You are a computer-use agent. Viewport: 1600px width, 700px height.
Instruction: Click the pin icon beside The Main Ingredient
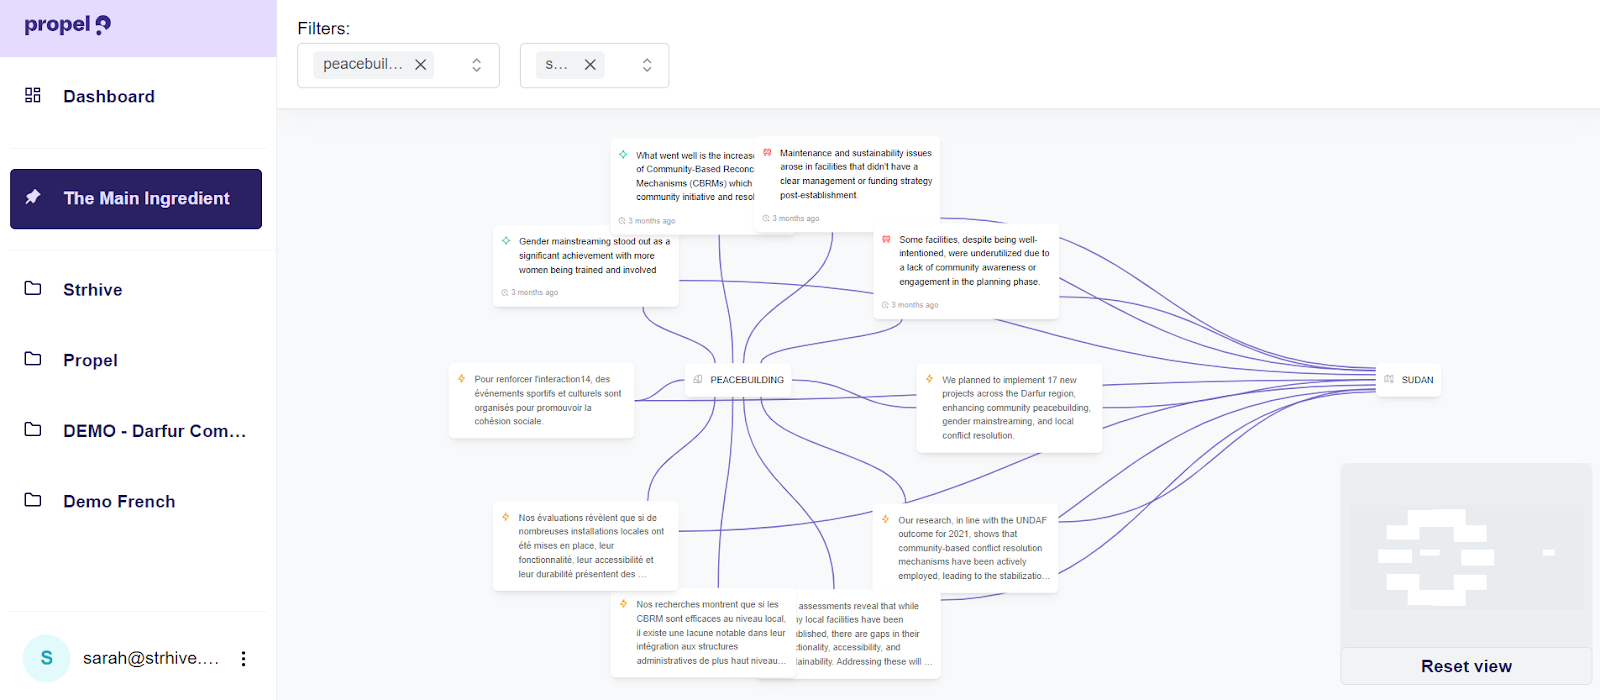(33, 197)
